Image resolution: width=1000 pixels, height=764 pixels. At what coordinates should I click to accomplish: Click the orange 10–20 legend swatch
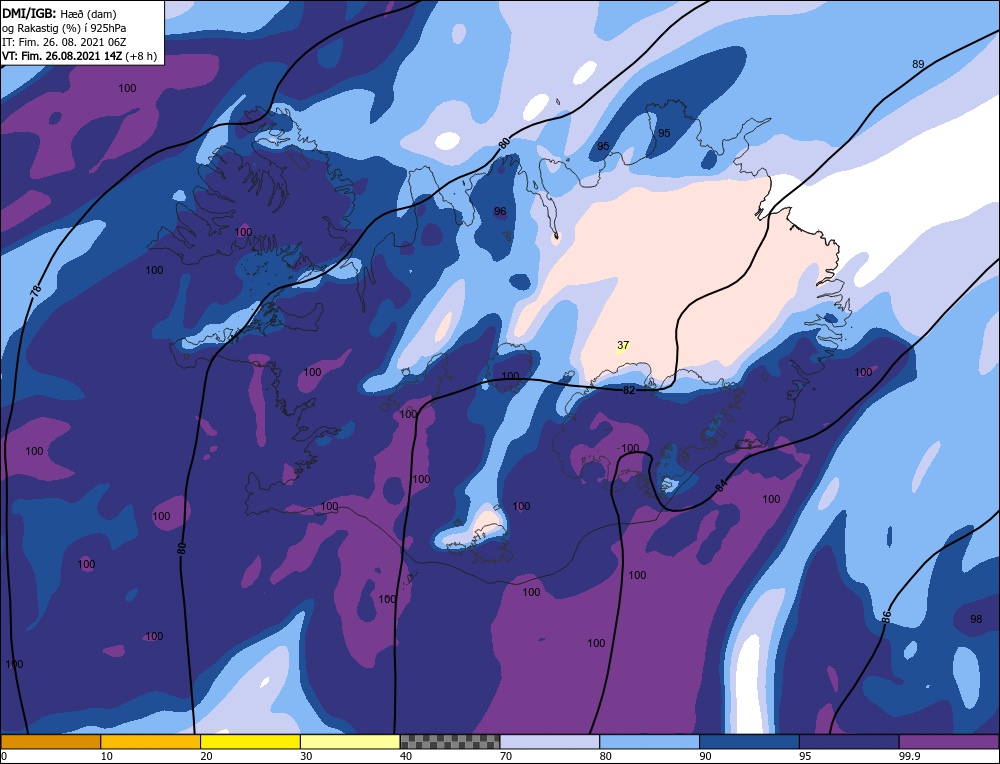pos(151,742)
